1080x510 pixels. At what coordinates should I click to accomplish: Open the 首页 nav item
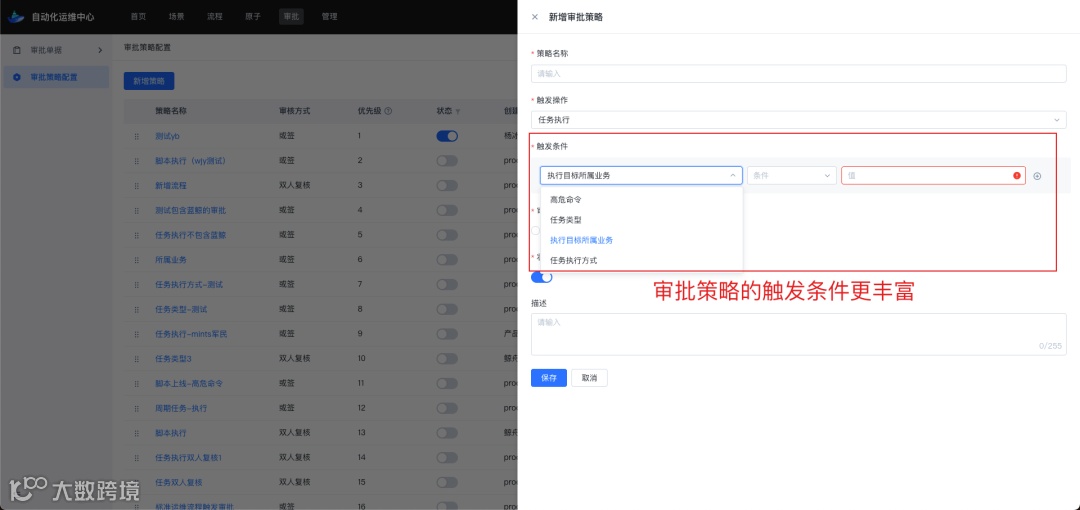138,17
